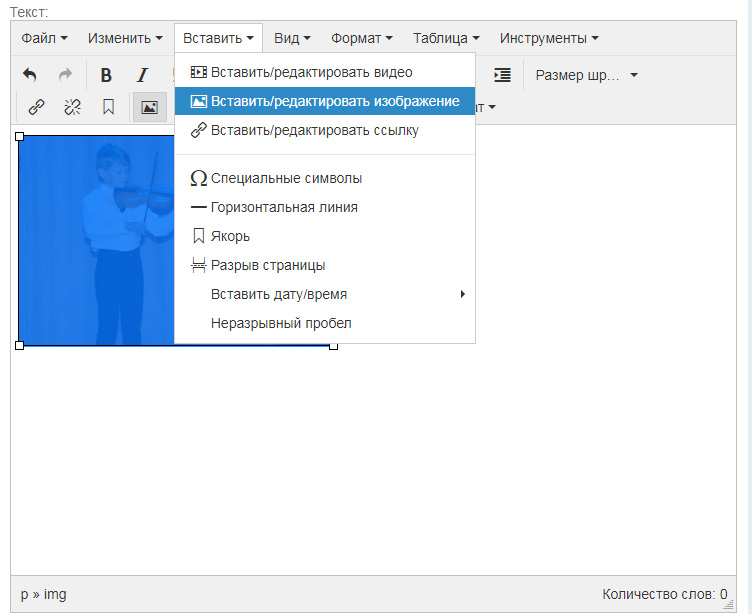Click in the empty editor text area

[373, 460]
